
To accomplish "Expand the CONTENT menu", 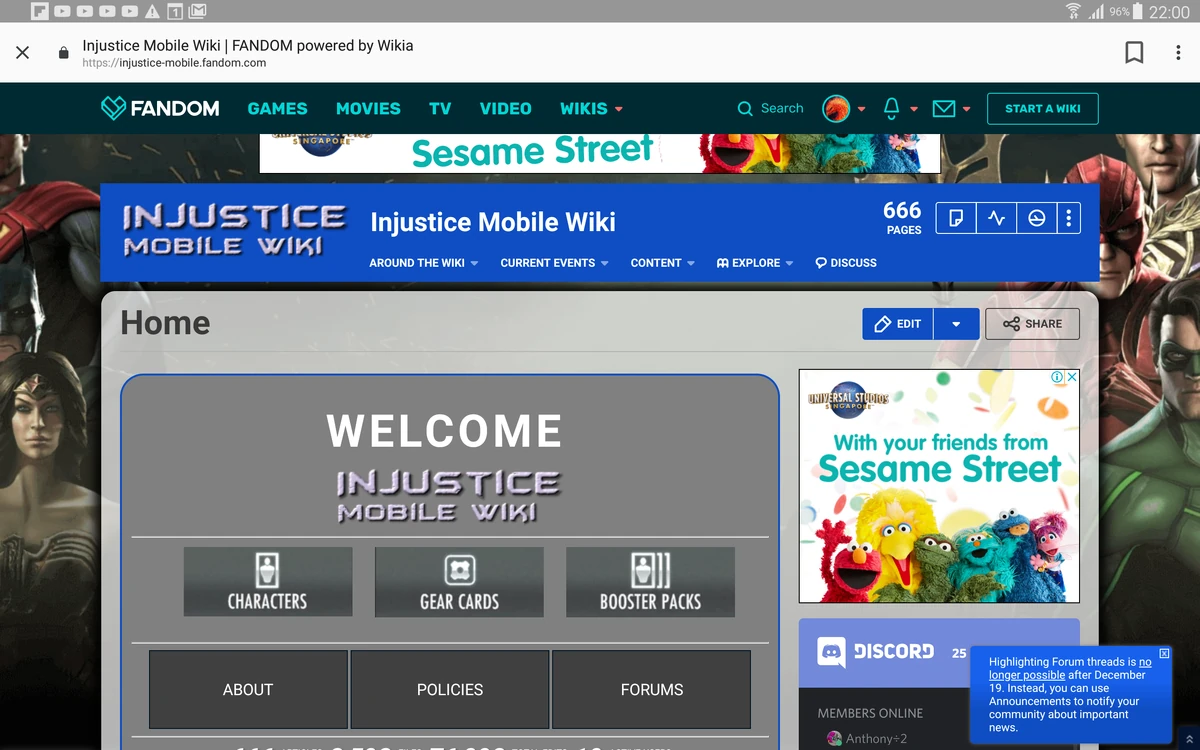I will [x=663, y=263].
